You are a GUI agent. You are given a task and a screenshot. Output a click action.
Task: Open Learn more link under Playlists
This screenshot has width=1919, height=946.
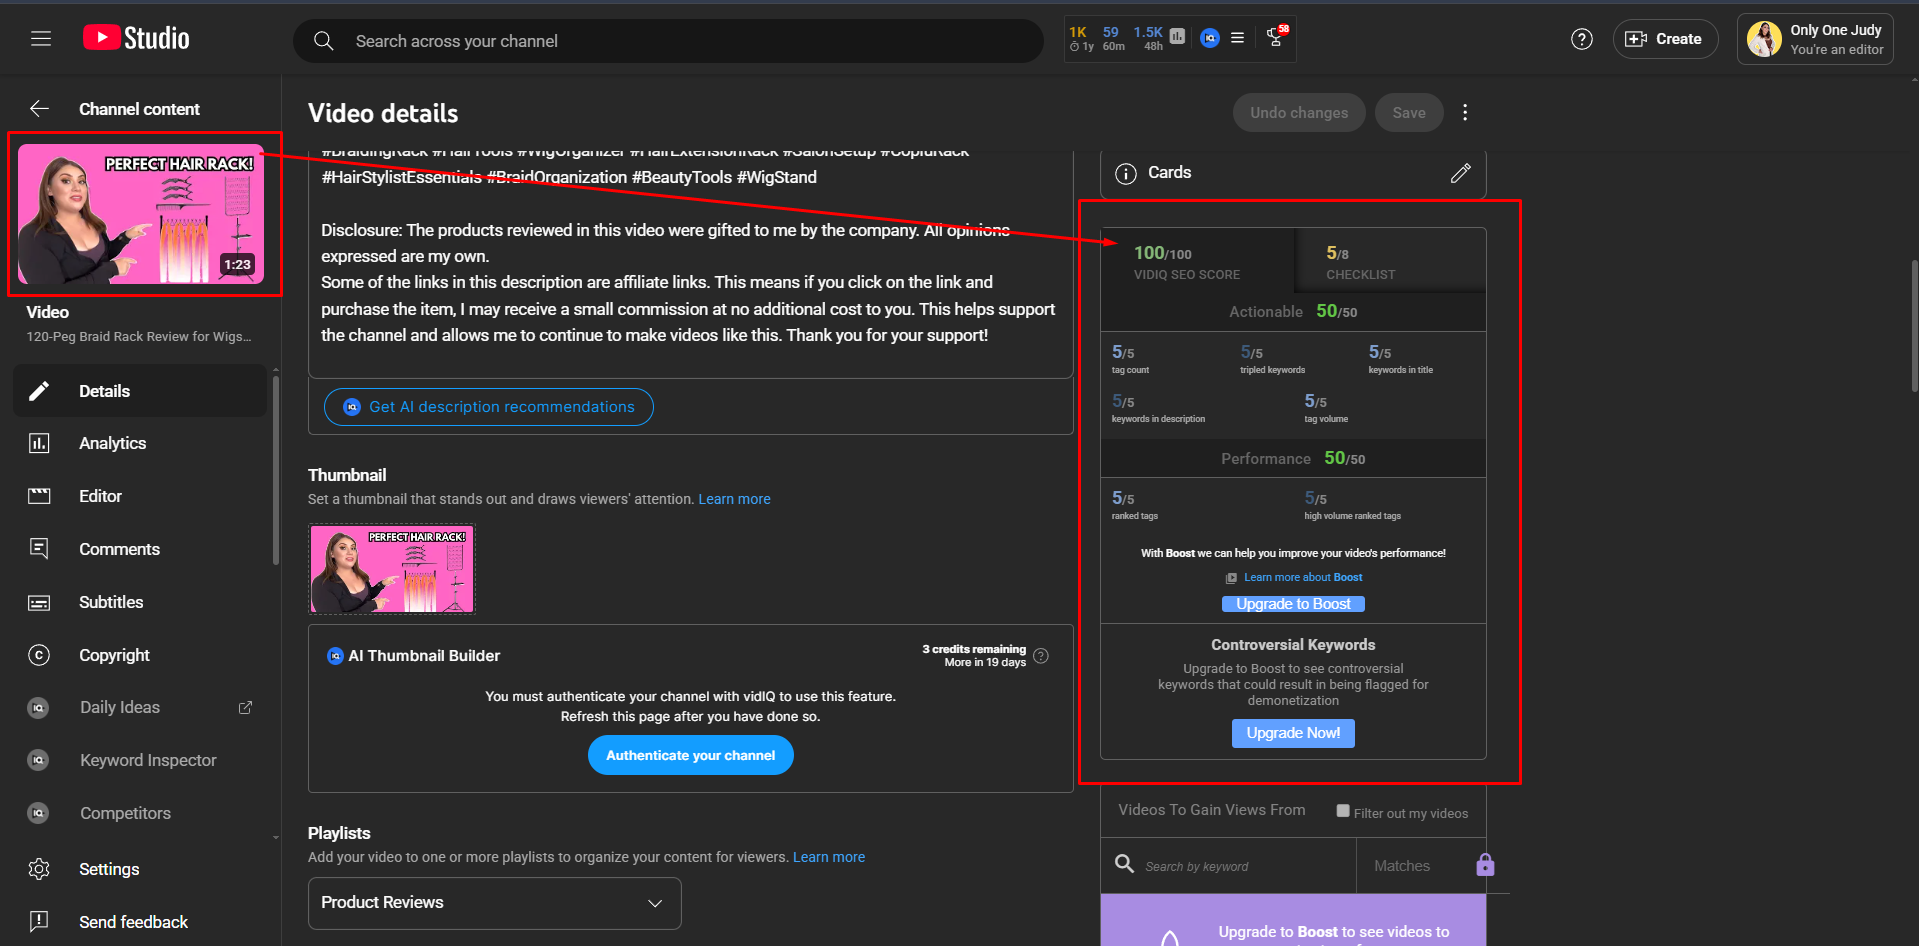(829, 857)
